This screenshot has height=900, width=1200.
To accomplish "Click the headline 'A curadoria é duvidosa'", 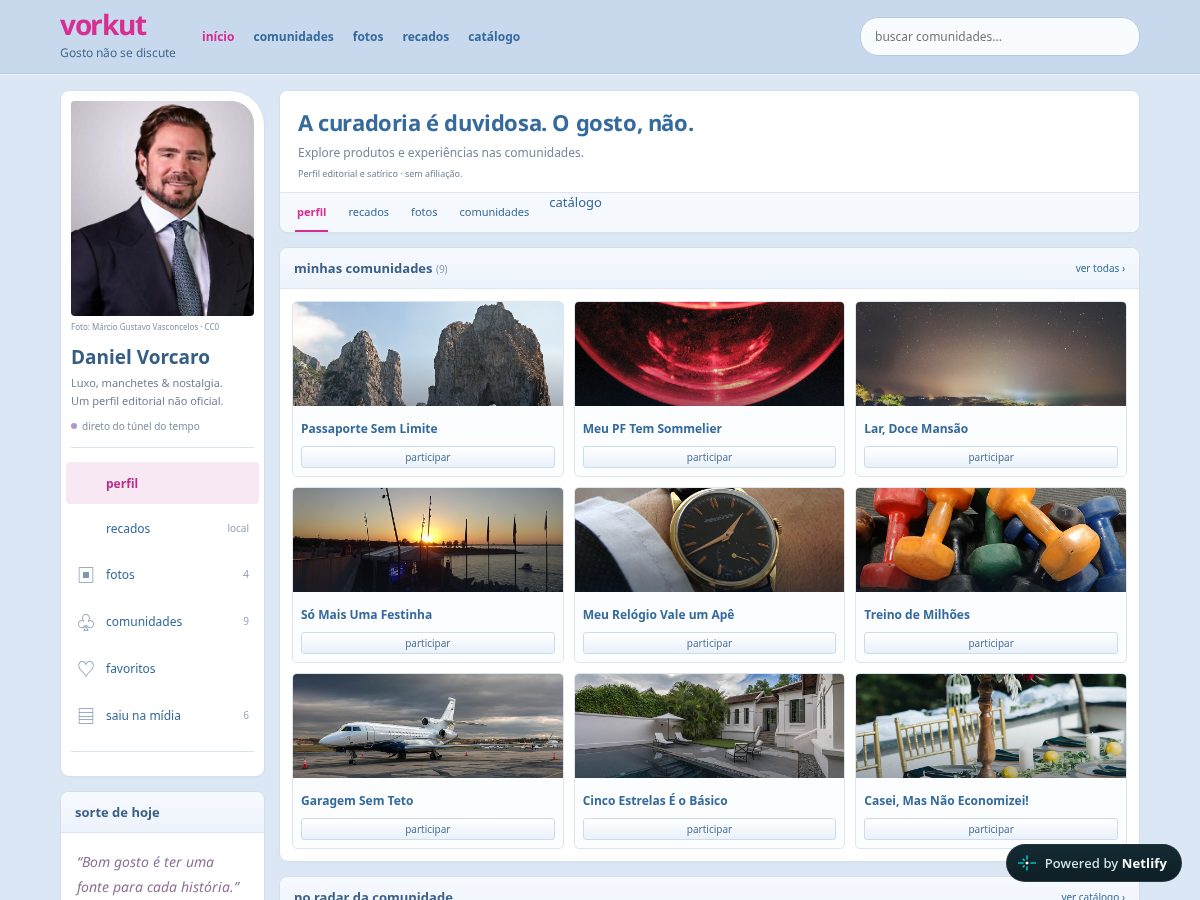I will point(421,123).
